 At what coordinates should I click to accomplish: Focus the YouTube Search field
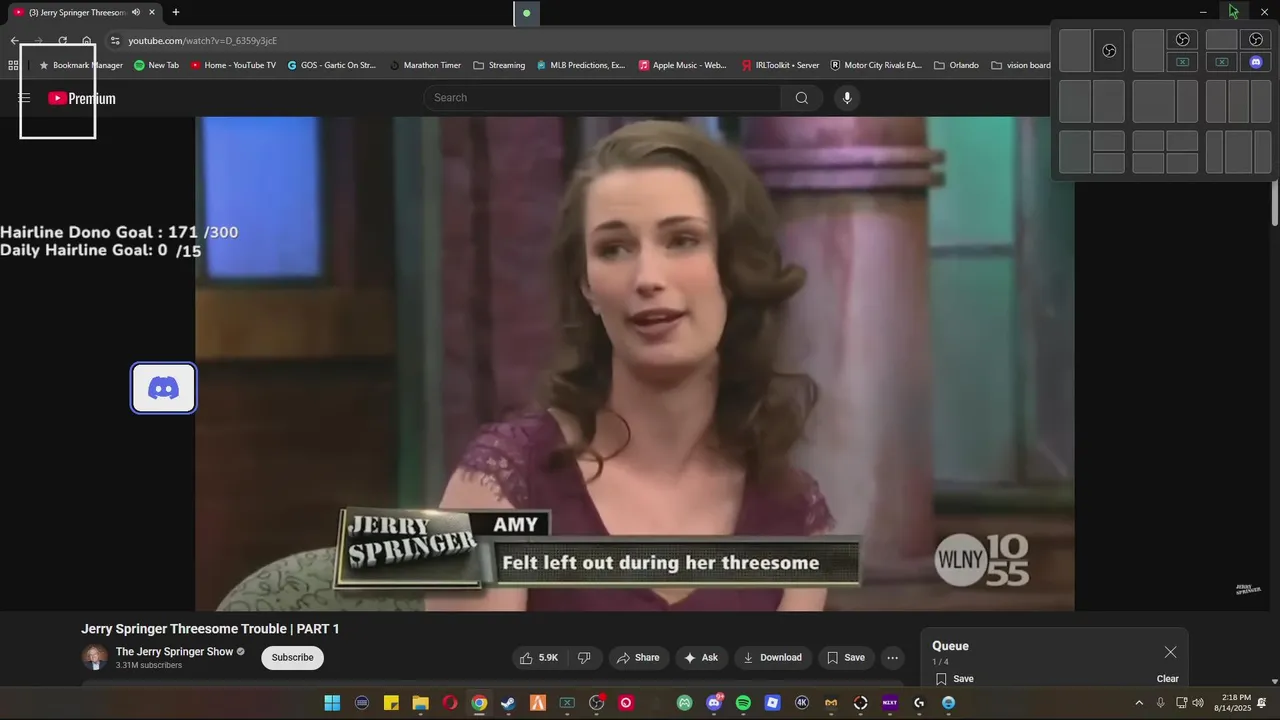coord(603,98)
